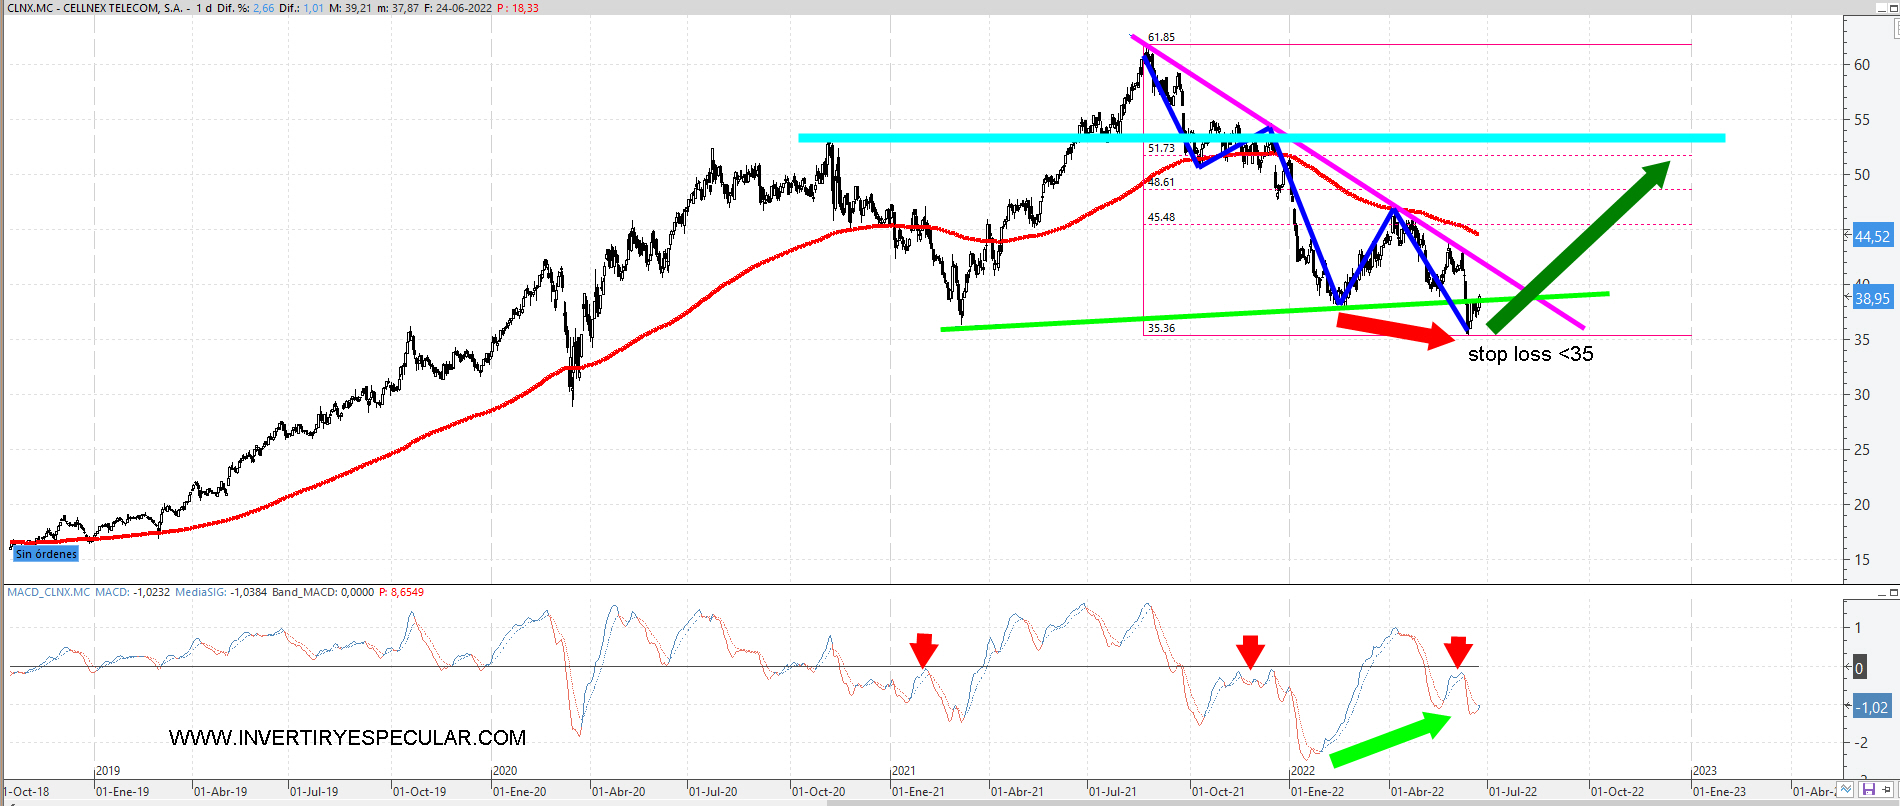Click the 'Sin órdenes' label

(x=46, y=554)
